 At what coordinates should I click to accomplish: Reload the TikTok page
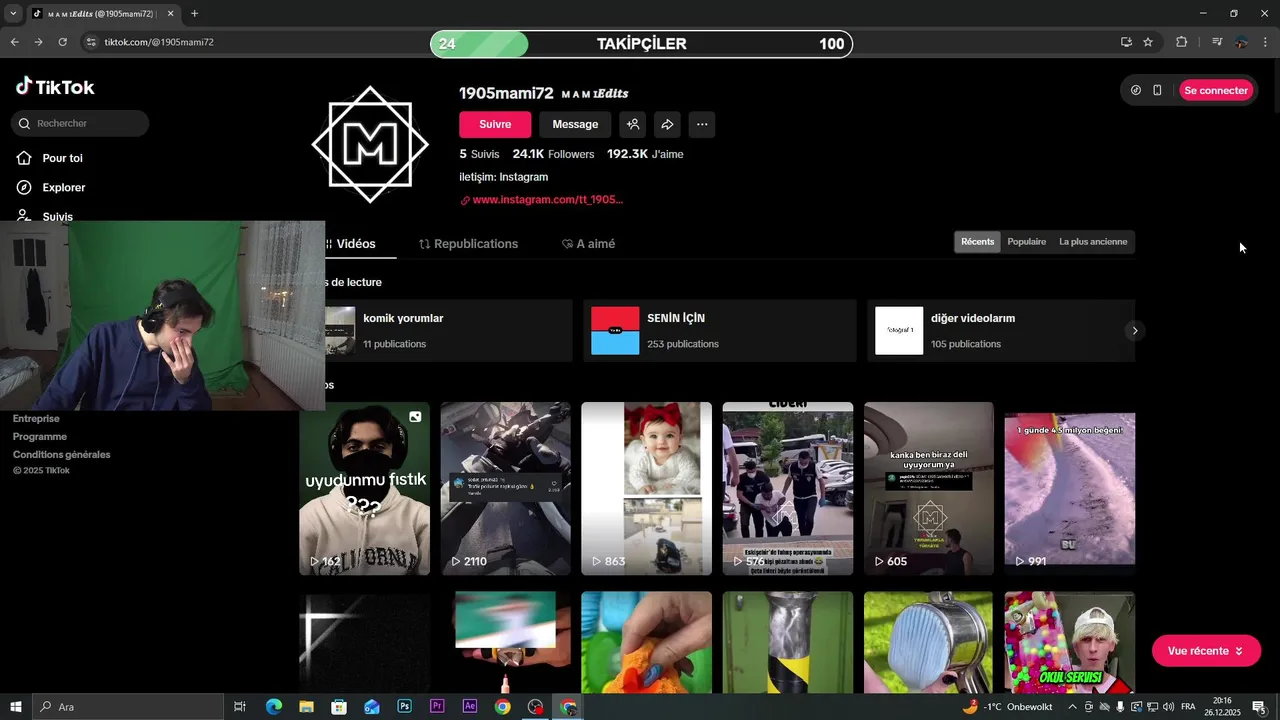coord(62,42)
